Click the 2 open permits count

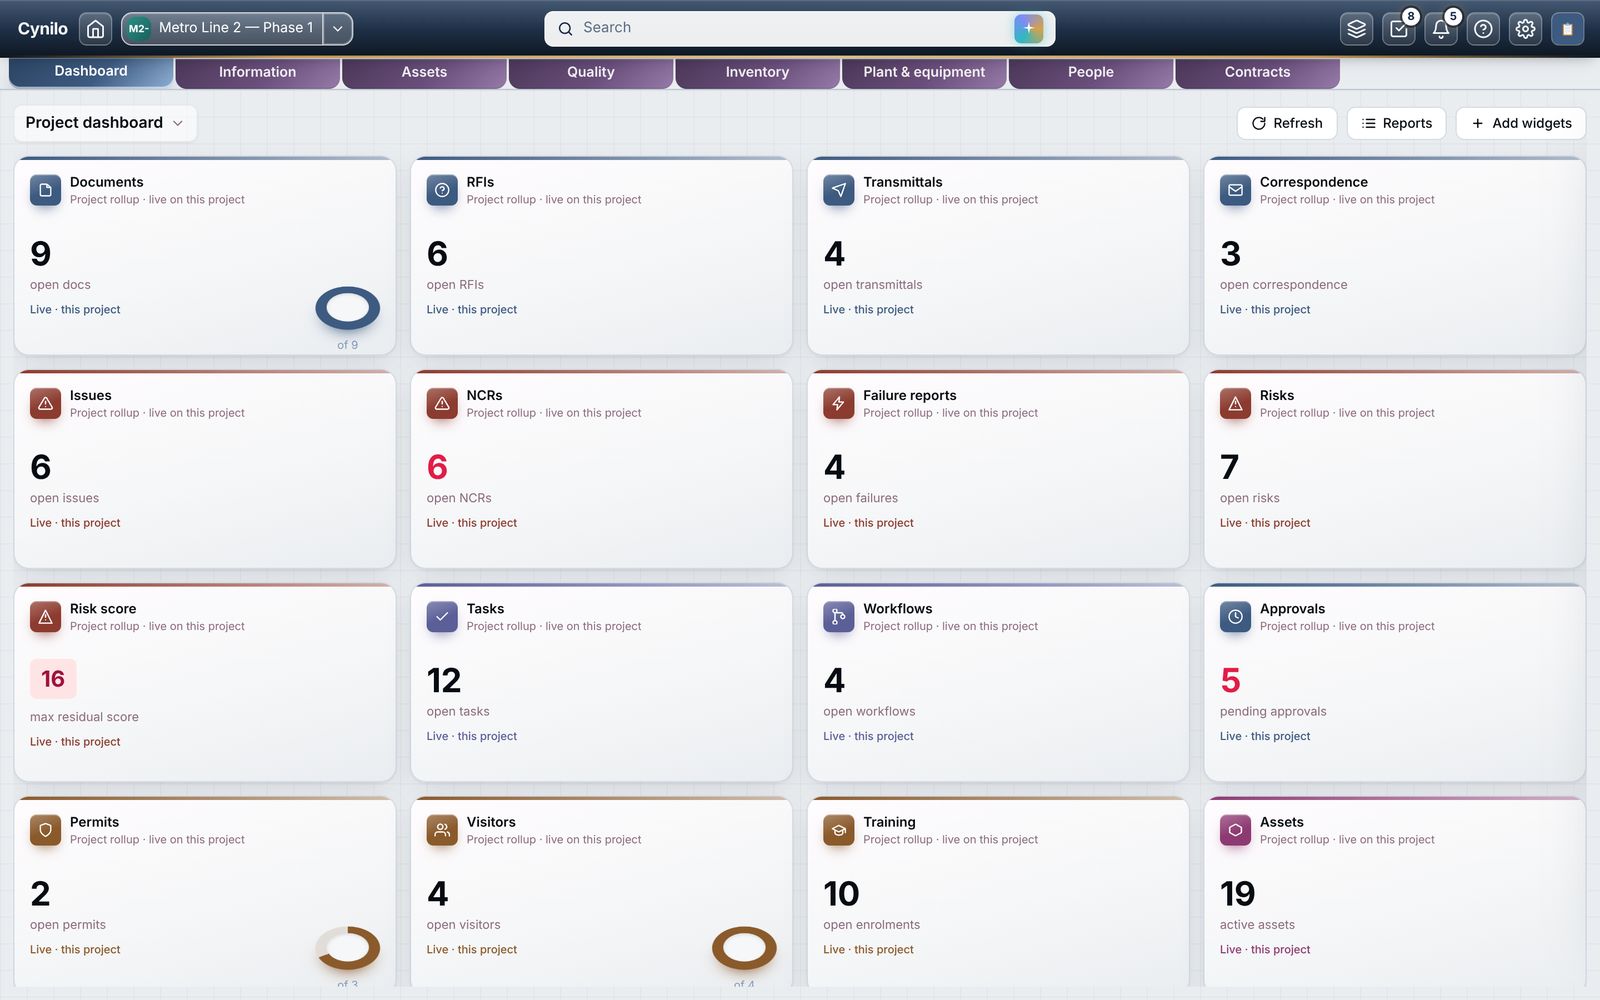click(41, 894)
